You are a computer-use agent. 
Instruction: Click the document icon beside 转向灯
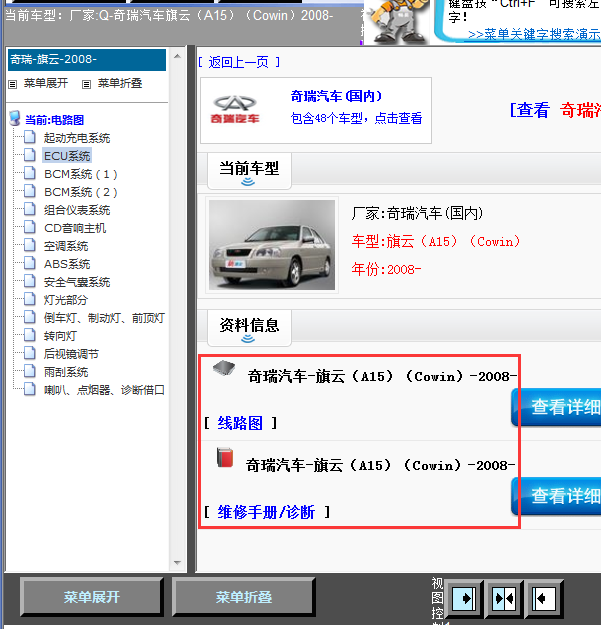pos(30,335)
